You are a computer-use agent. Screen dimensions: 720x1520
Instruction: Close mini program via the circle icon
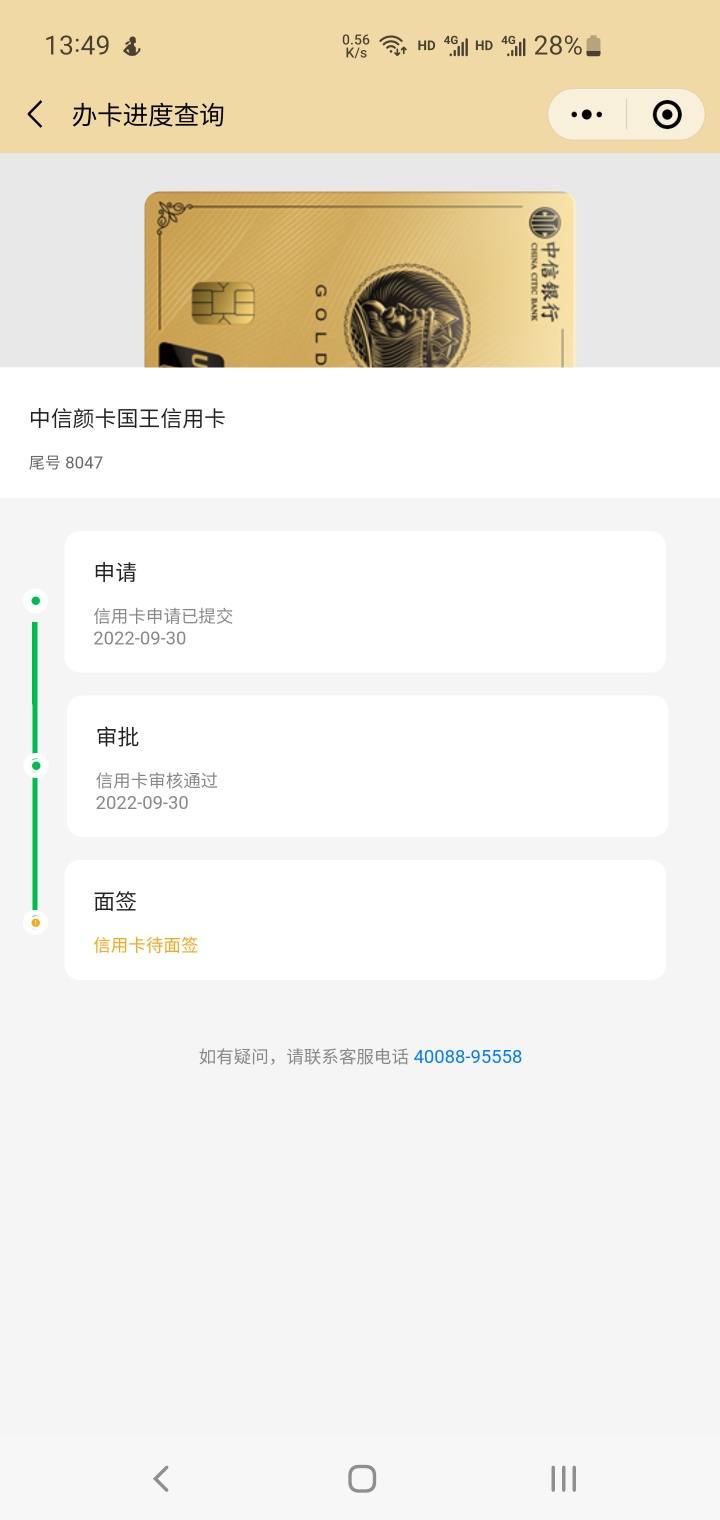pos(667,114)
